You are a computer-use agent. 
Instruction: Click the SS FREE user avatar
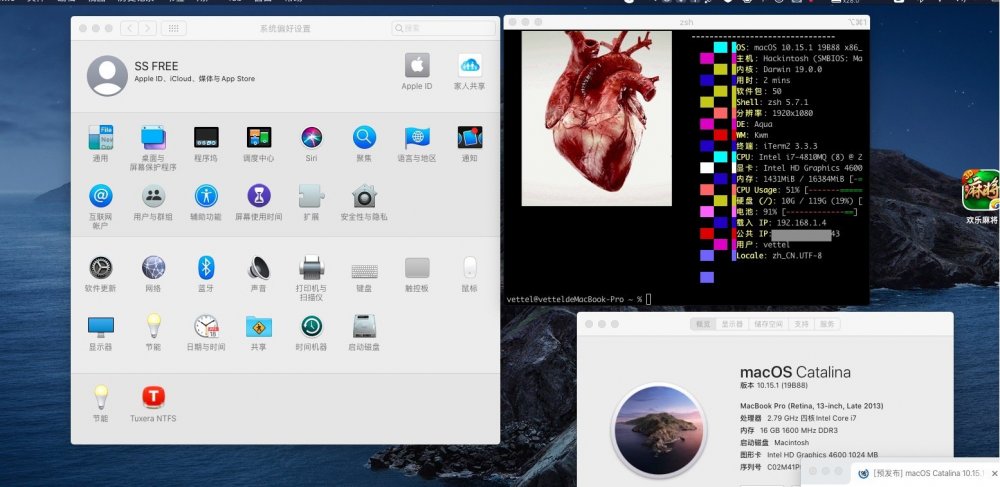[x=107, y=76]
